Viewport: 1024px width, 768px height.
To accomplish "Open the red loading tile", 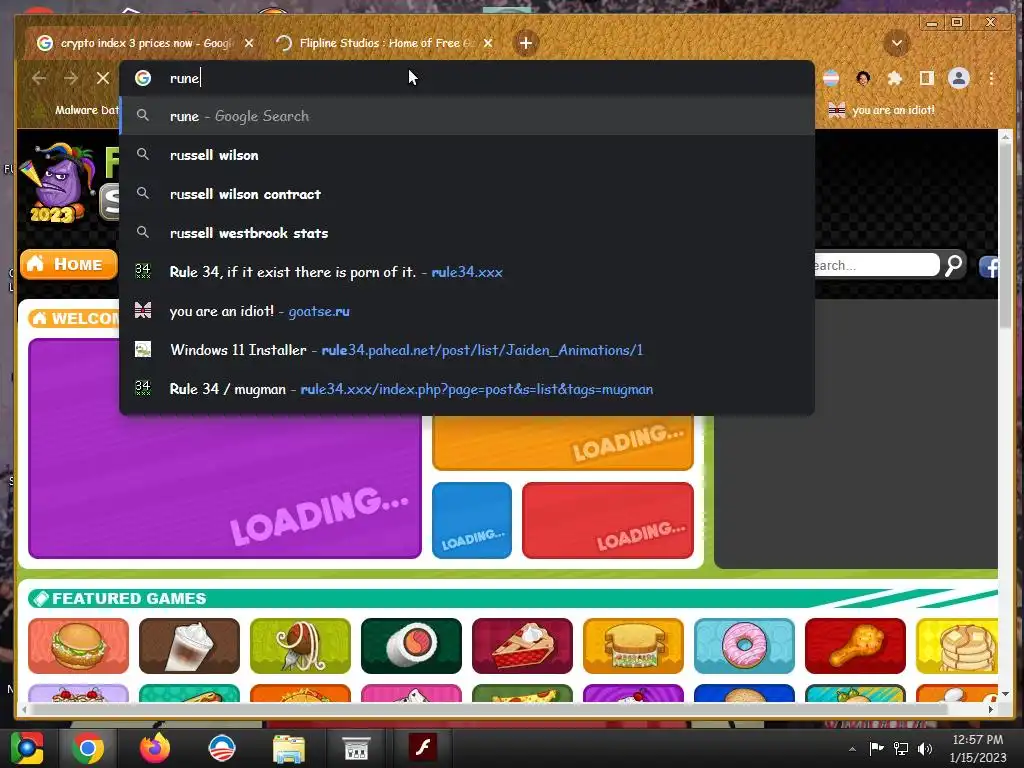I will click(x=607, y=520).
